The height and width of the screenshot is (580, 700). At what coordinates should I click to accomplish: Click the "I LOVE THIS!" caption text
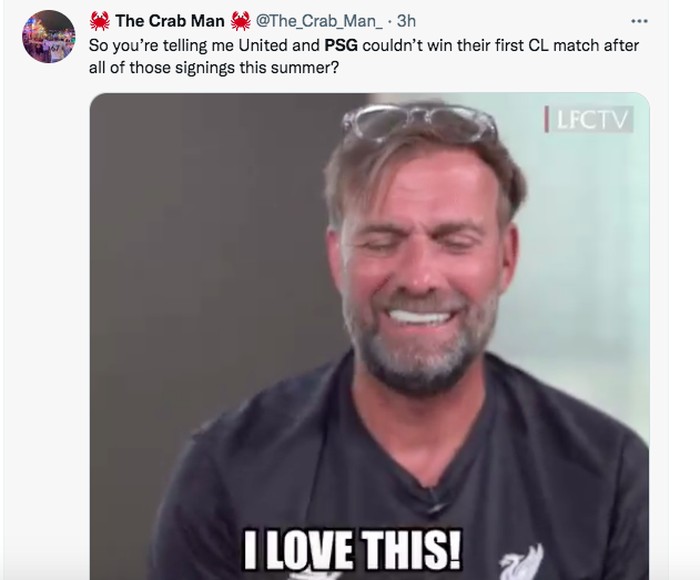pyautogui.click(x=356, y=548)
